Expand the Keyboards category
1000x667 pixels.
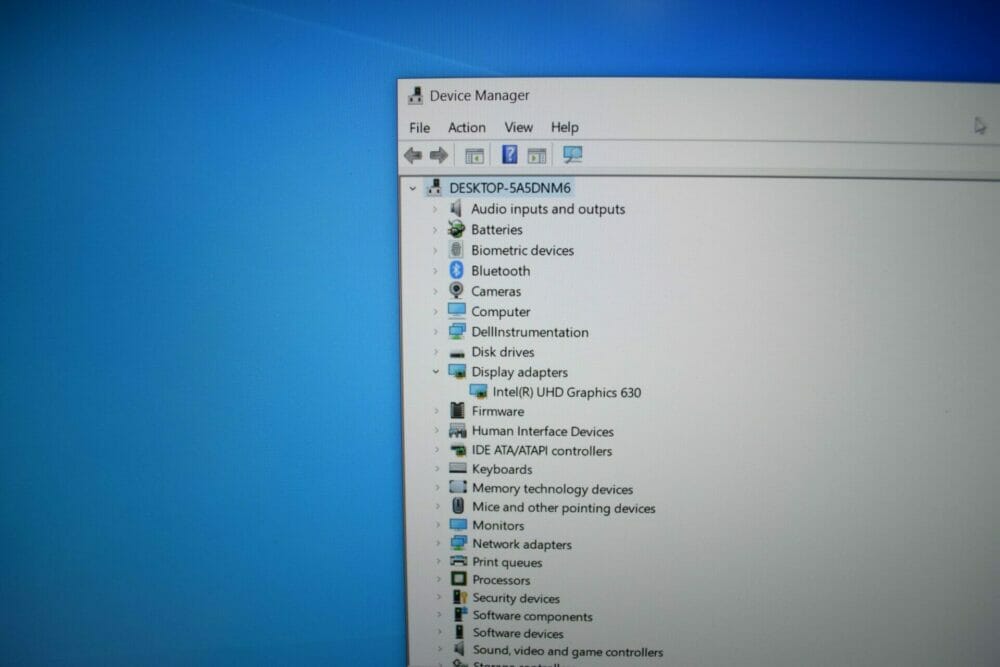[437, 469]
